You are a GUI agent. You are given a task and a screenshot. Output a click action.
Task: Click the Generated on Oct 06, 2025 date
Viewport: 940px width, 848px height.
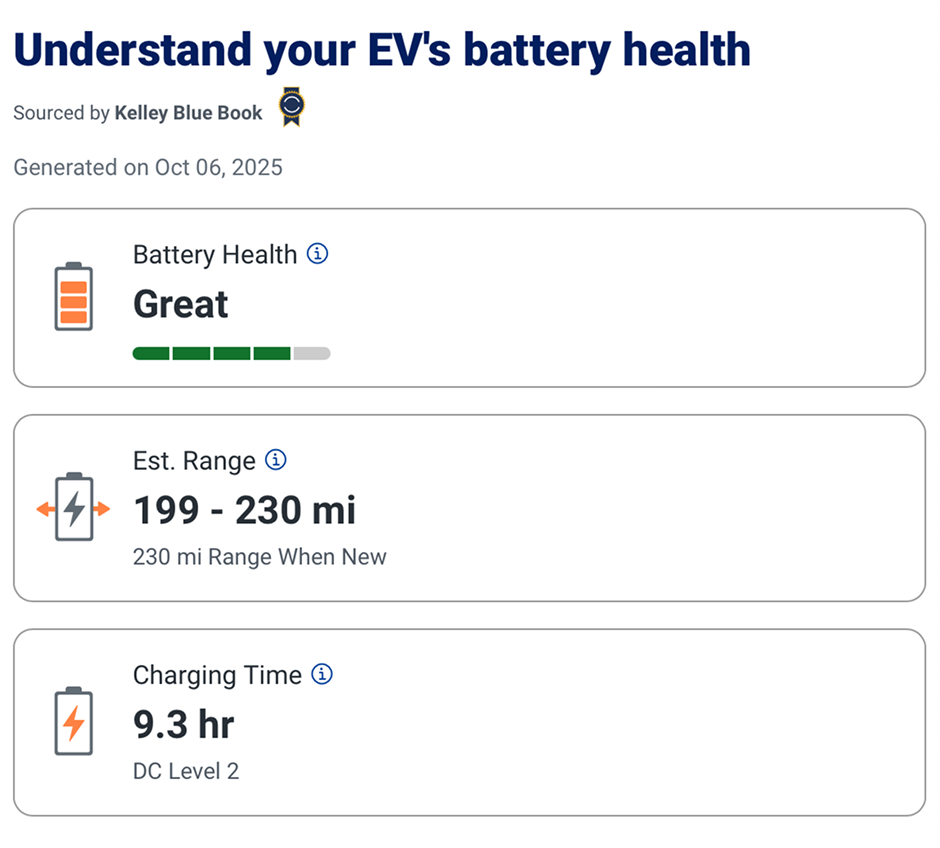click(148, 167)
